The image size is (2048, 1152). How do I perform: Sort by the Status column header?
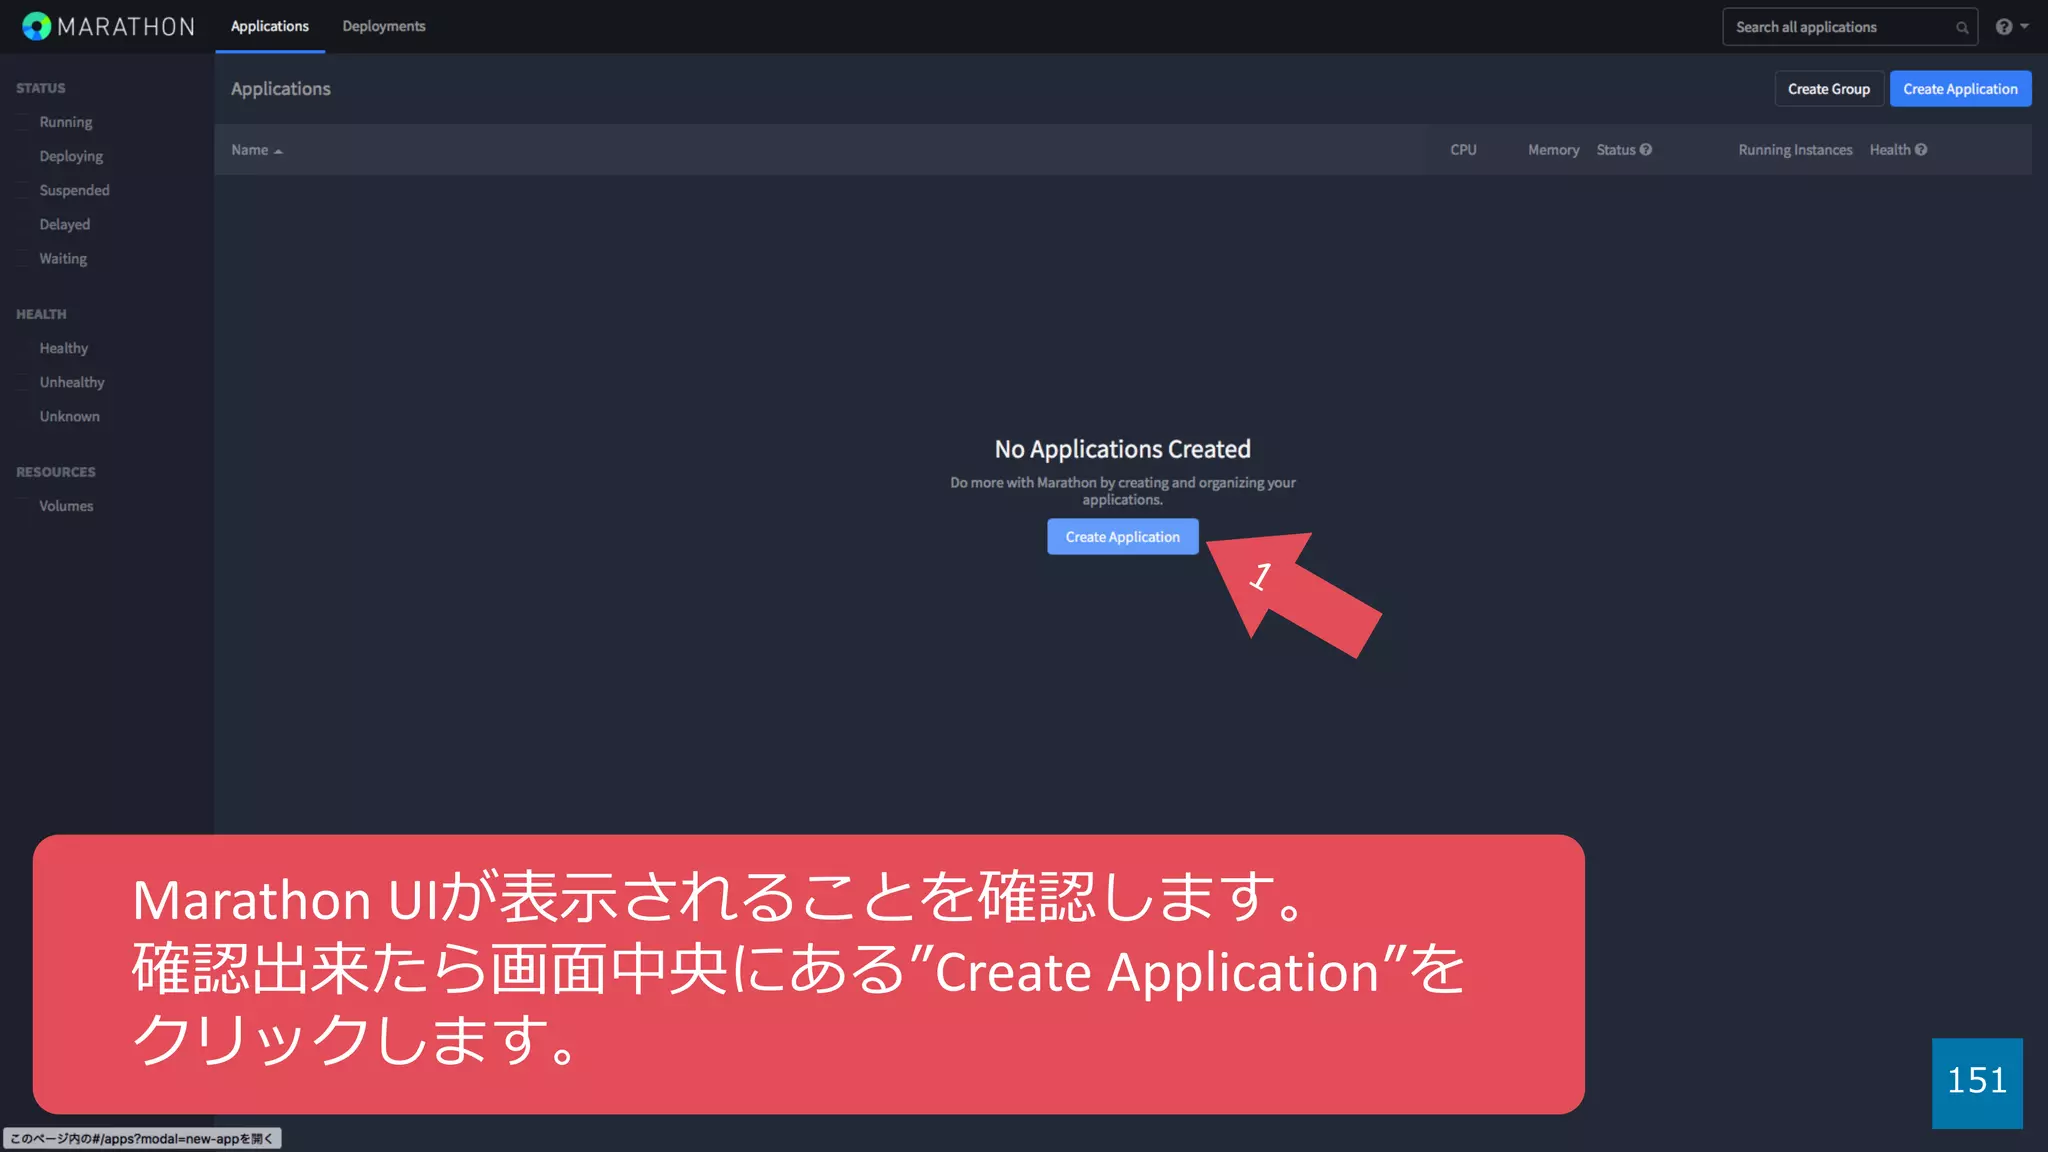click(x=1615, y=150)
